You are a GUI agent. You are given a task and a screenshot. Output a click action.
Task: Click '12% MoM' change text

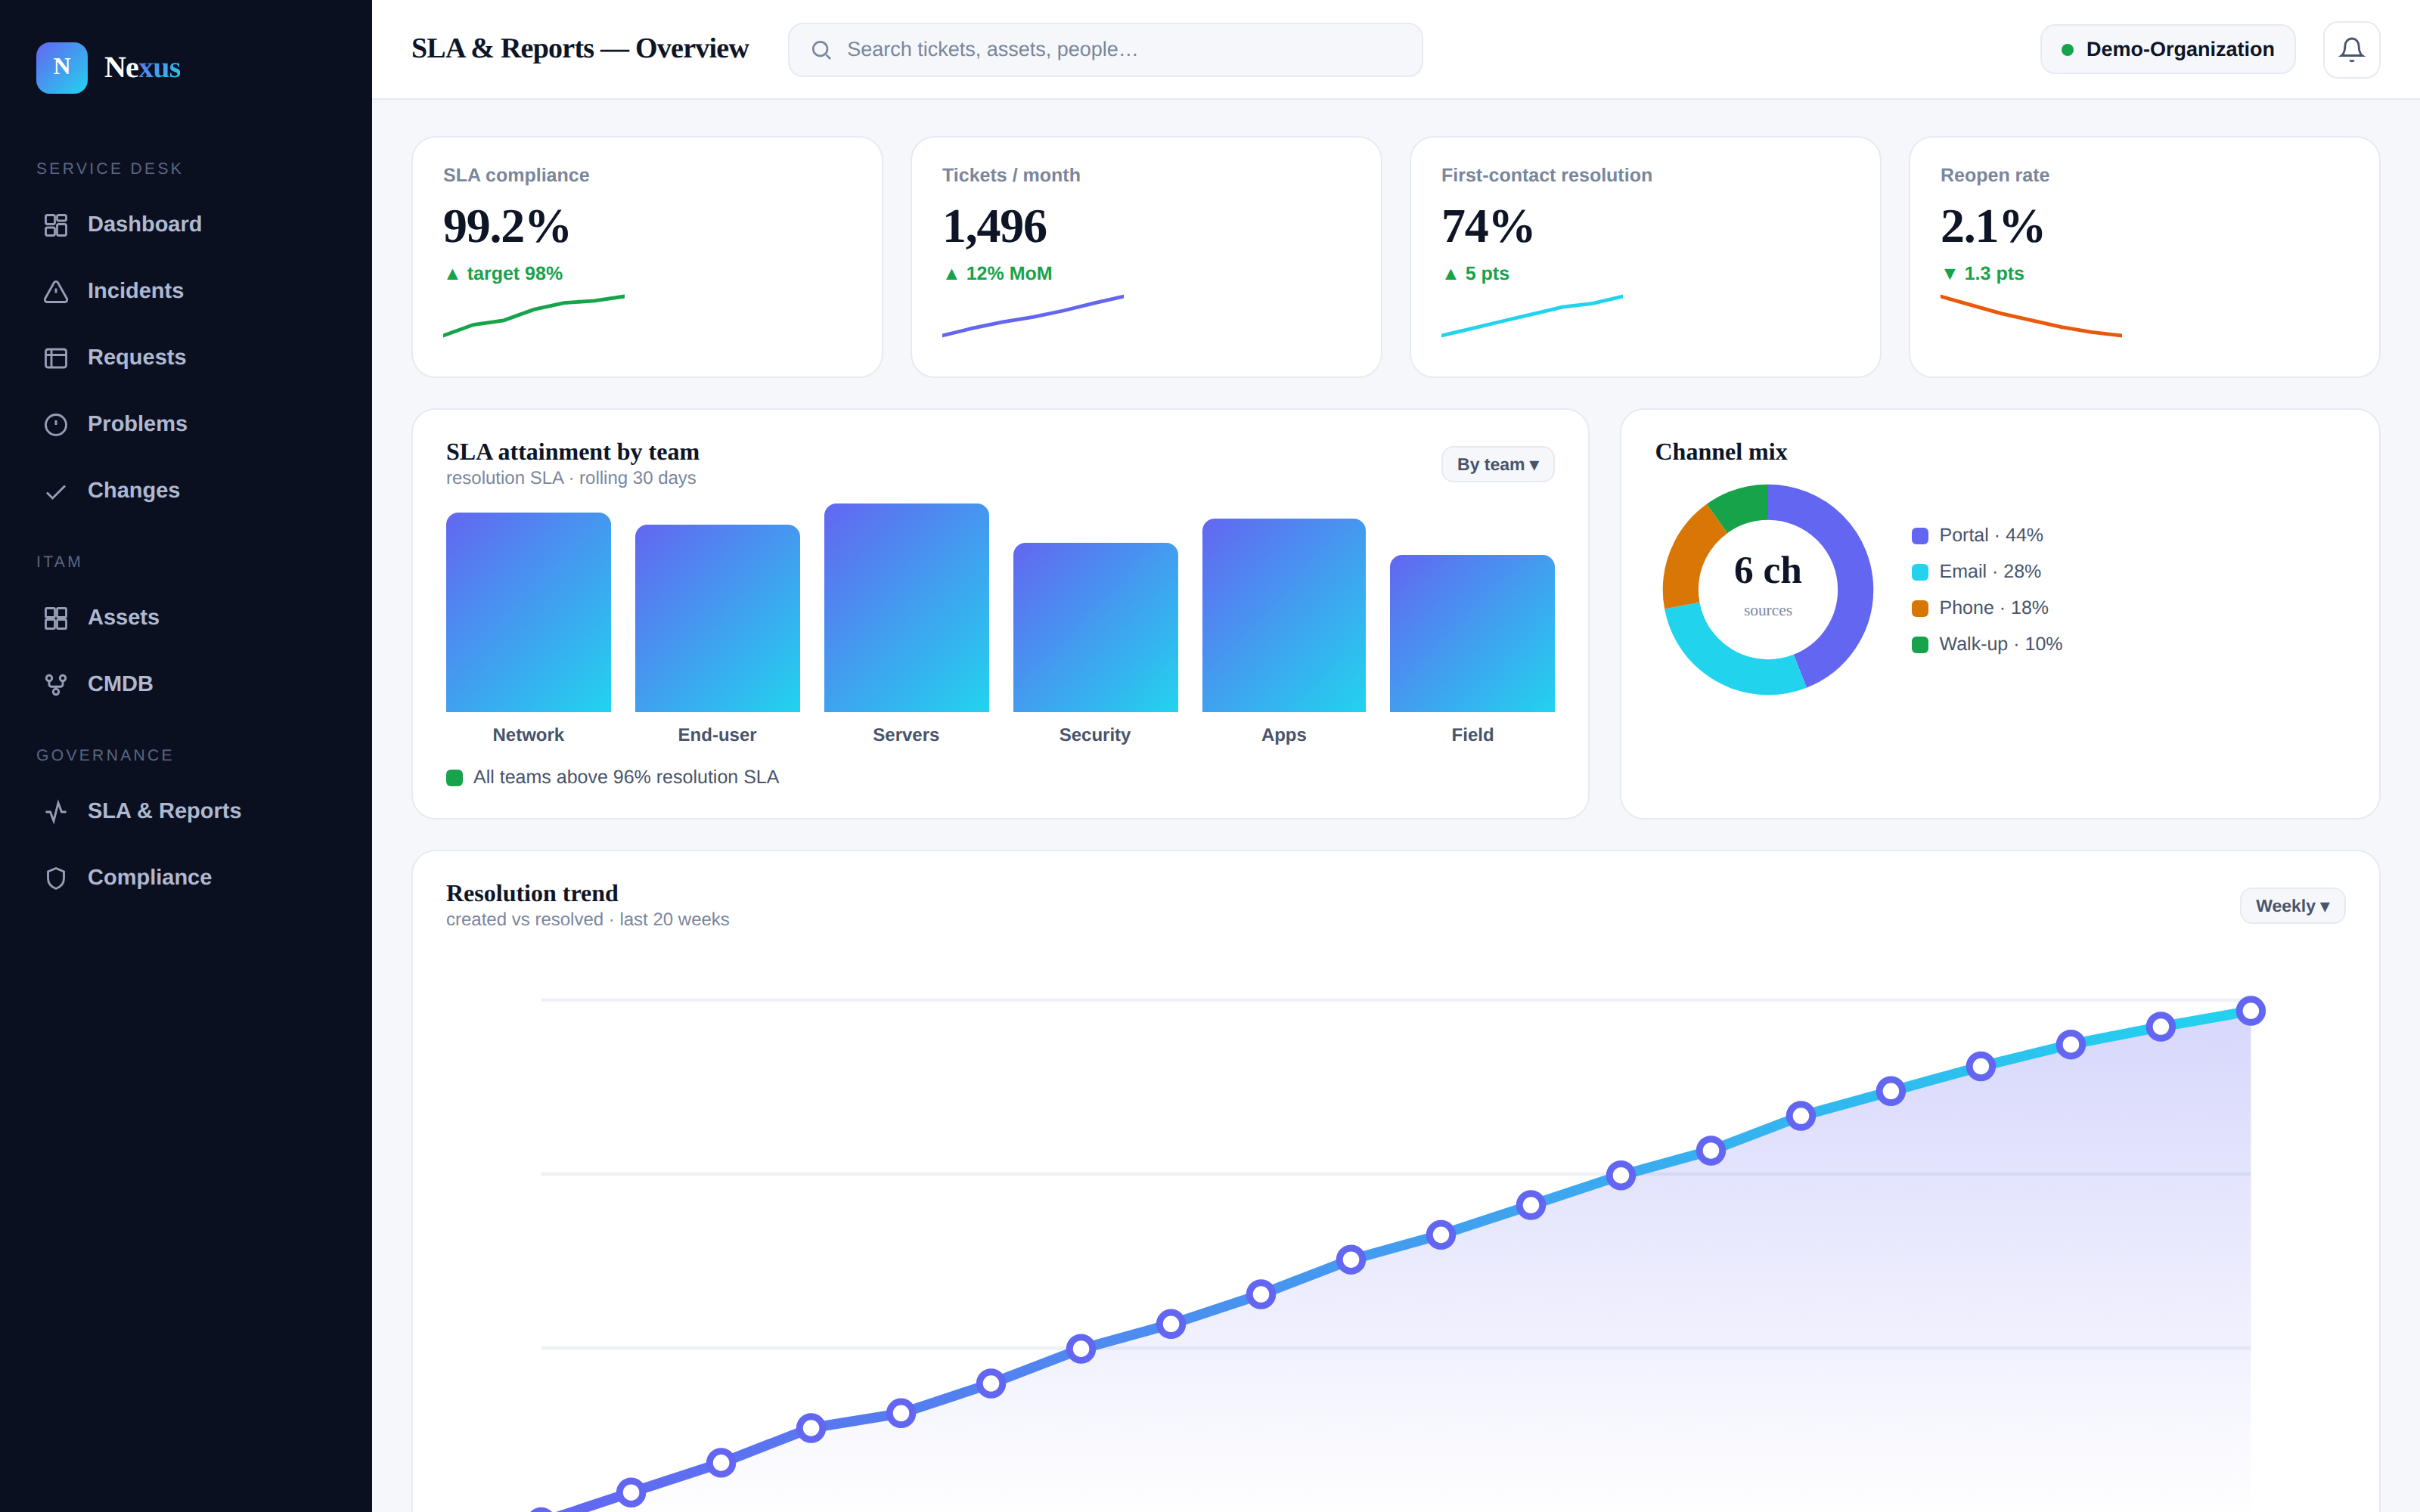(997, 273)
